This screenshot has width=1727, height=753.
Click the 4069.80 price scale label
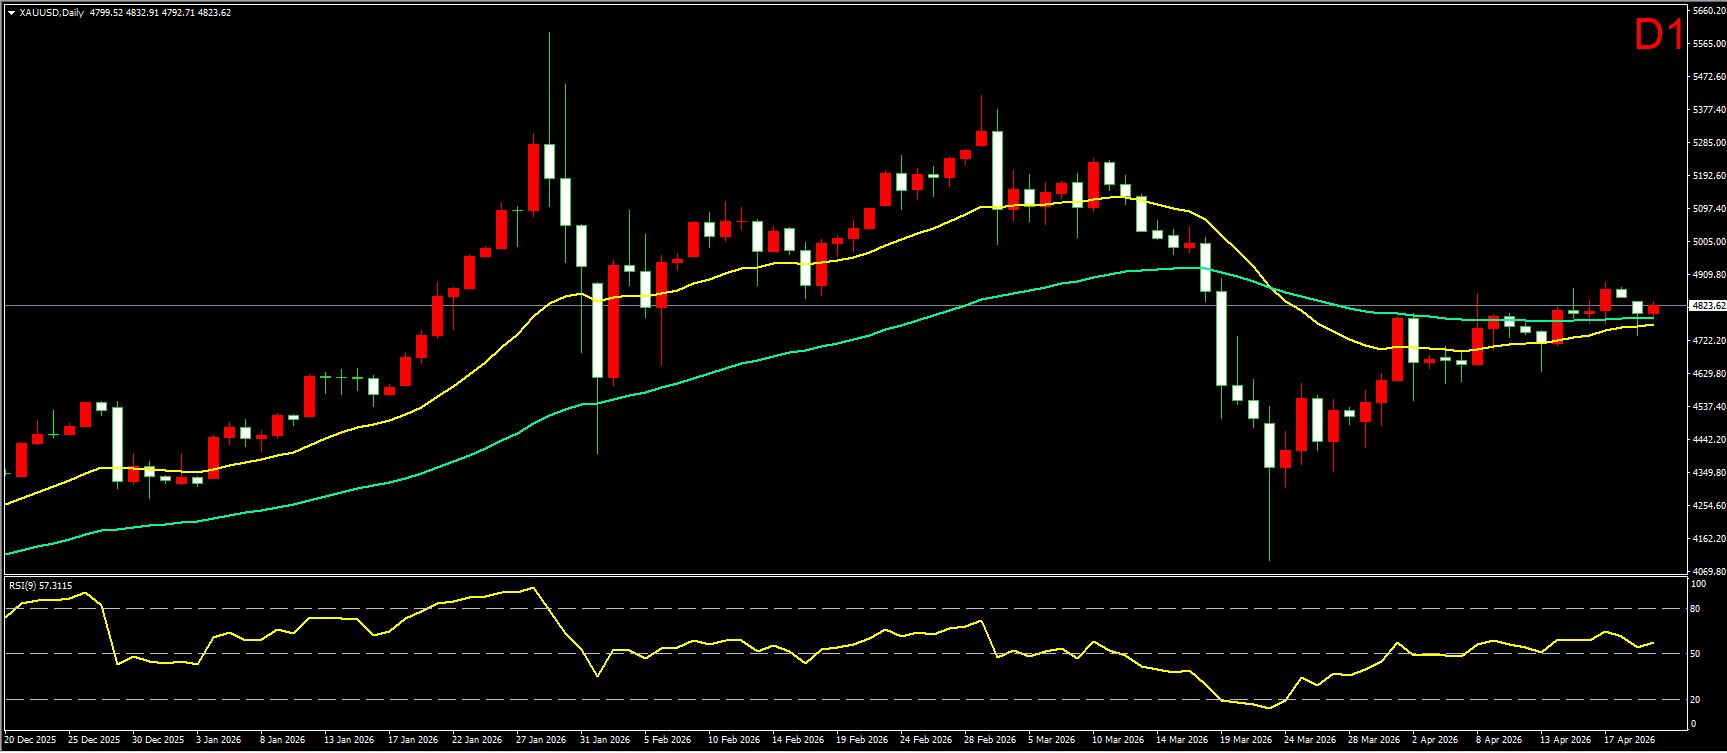tap(1709, 572)
